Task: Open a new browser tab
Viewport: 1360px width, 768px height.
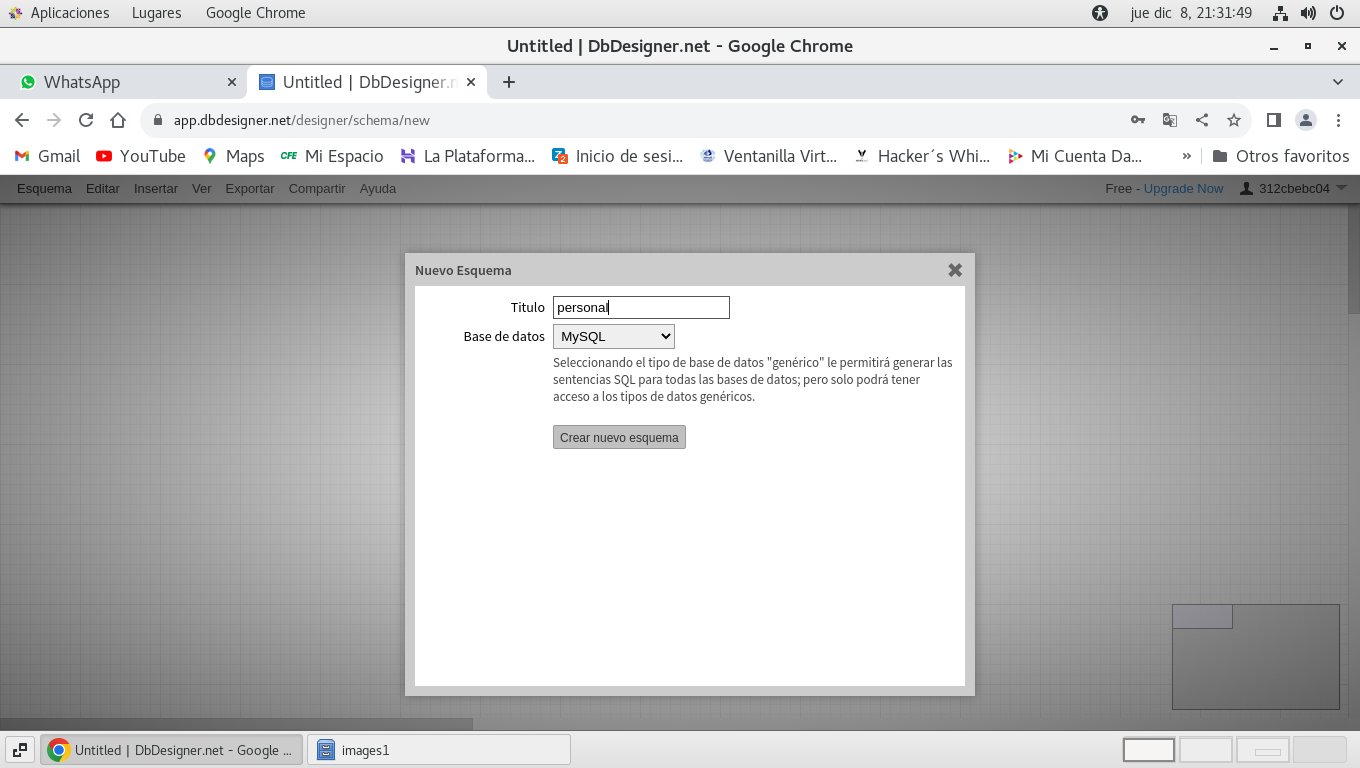Action: [509, 82]
